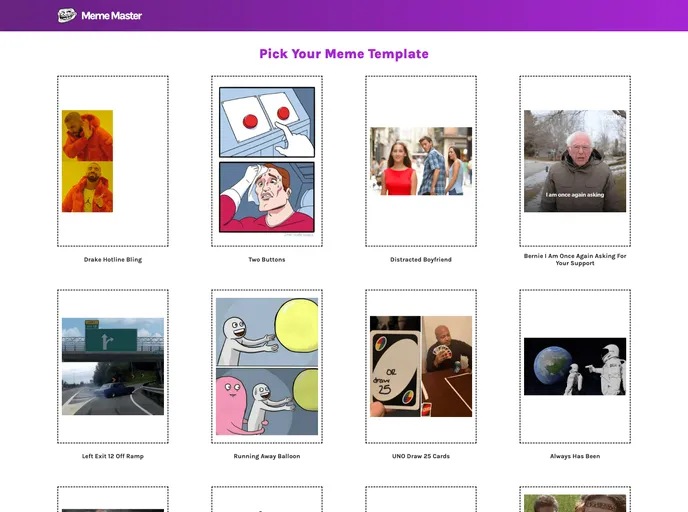The width and height of the screenshot is (688, 512).
Task: Choose the Two Buttons meme template
Action: (x=267, y=161)
